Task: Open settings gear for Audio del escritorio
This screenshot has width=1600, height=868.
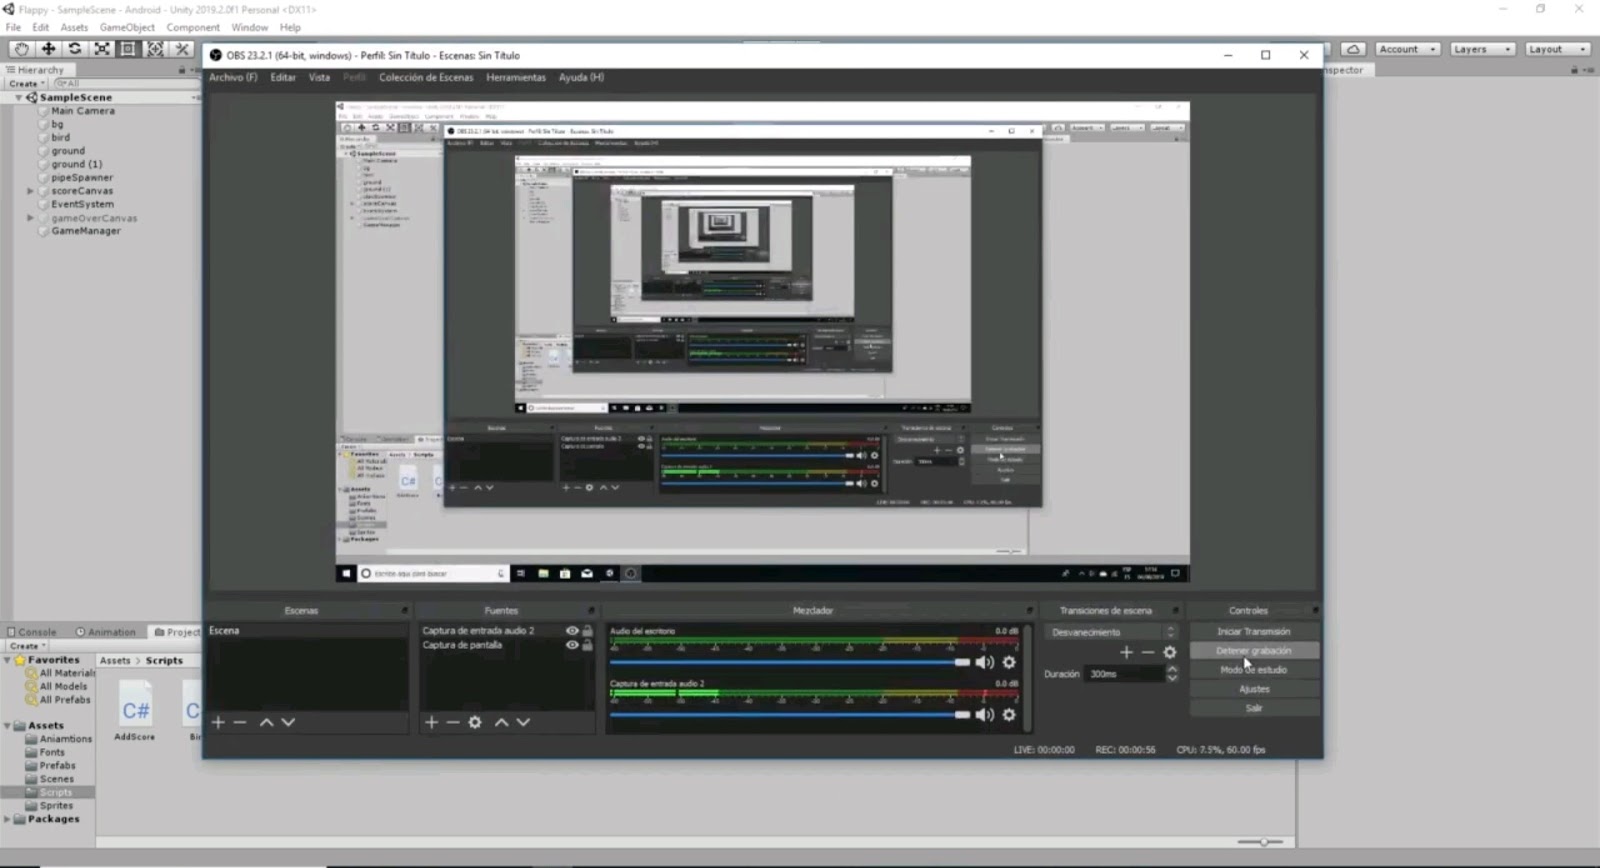Action: tap(1009, 662)
